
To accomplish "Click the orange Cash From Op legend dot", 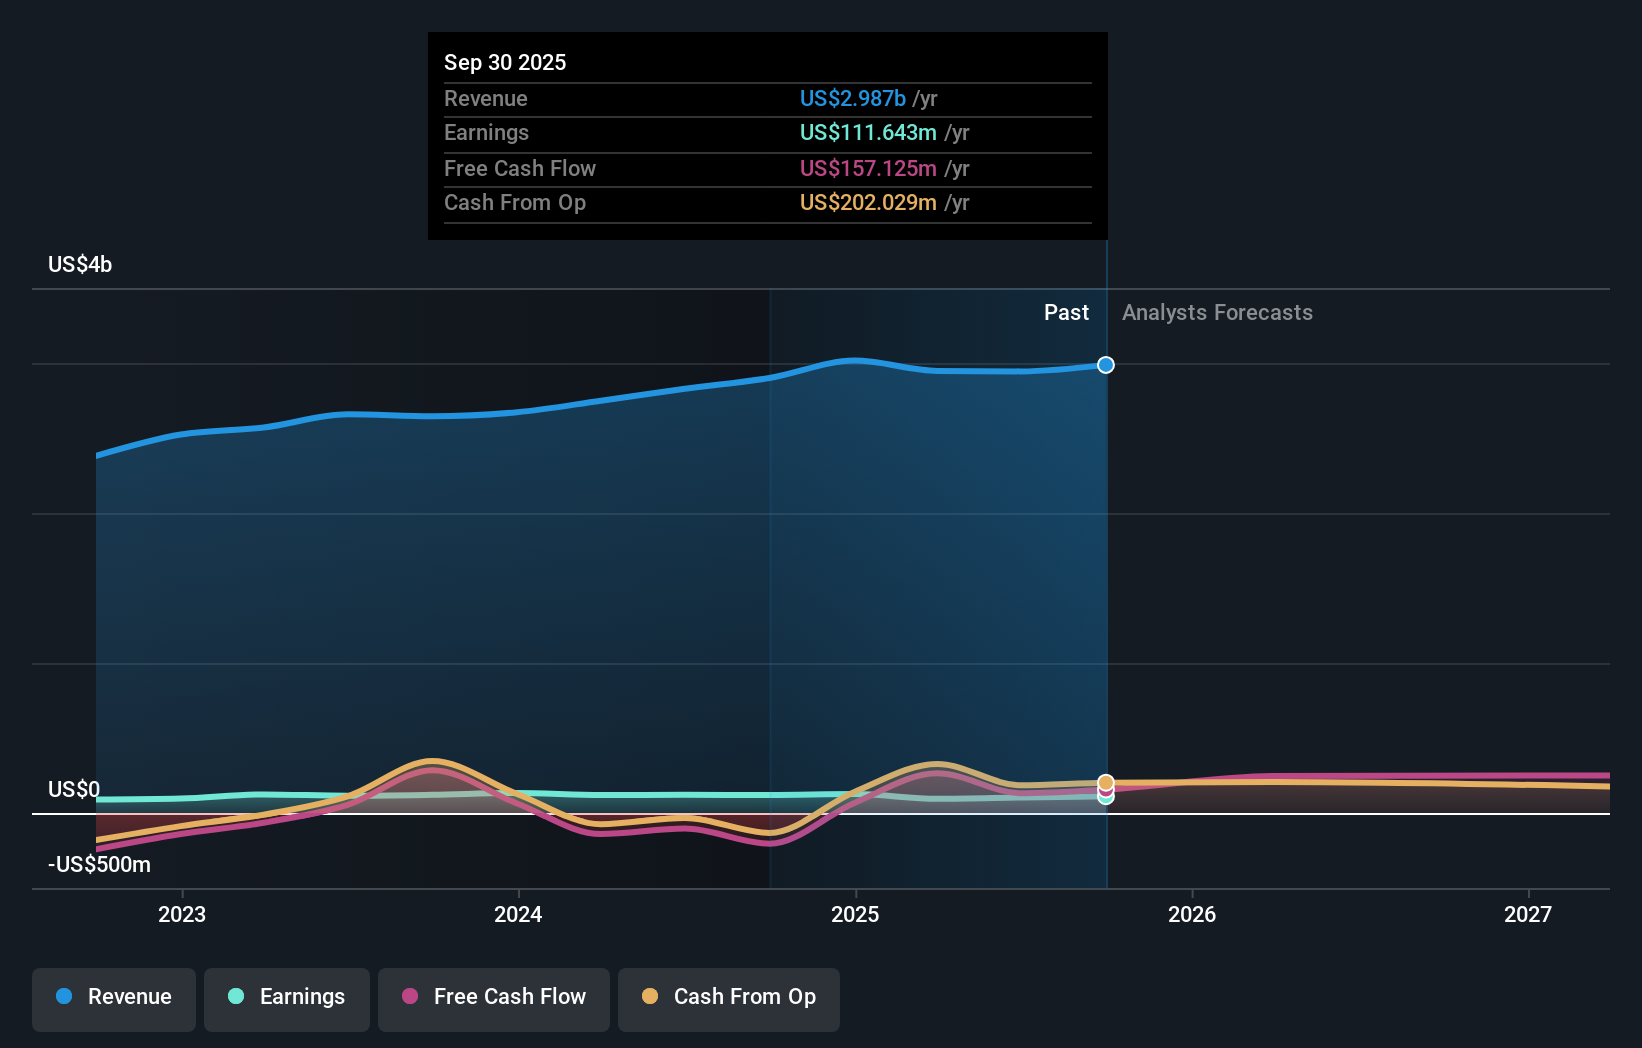I will [651, 997].
